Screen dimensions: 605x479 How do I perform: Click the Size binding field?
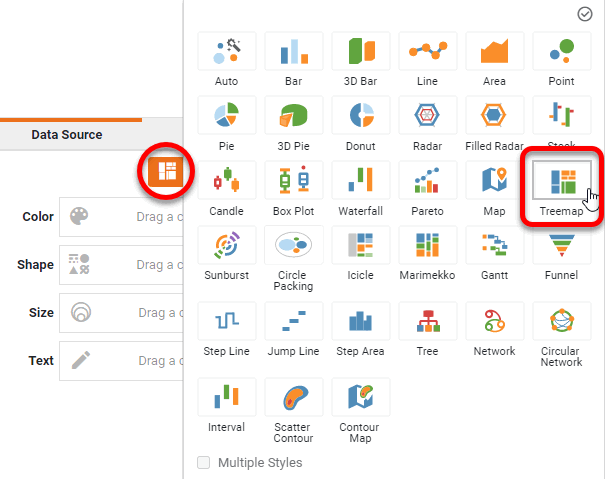point(120,312)
